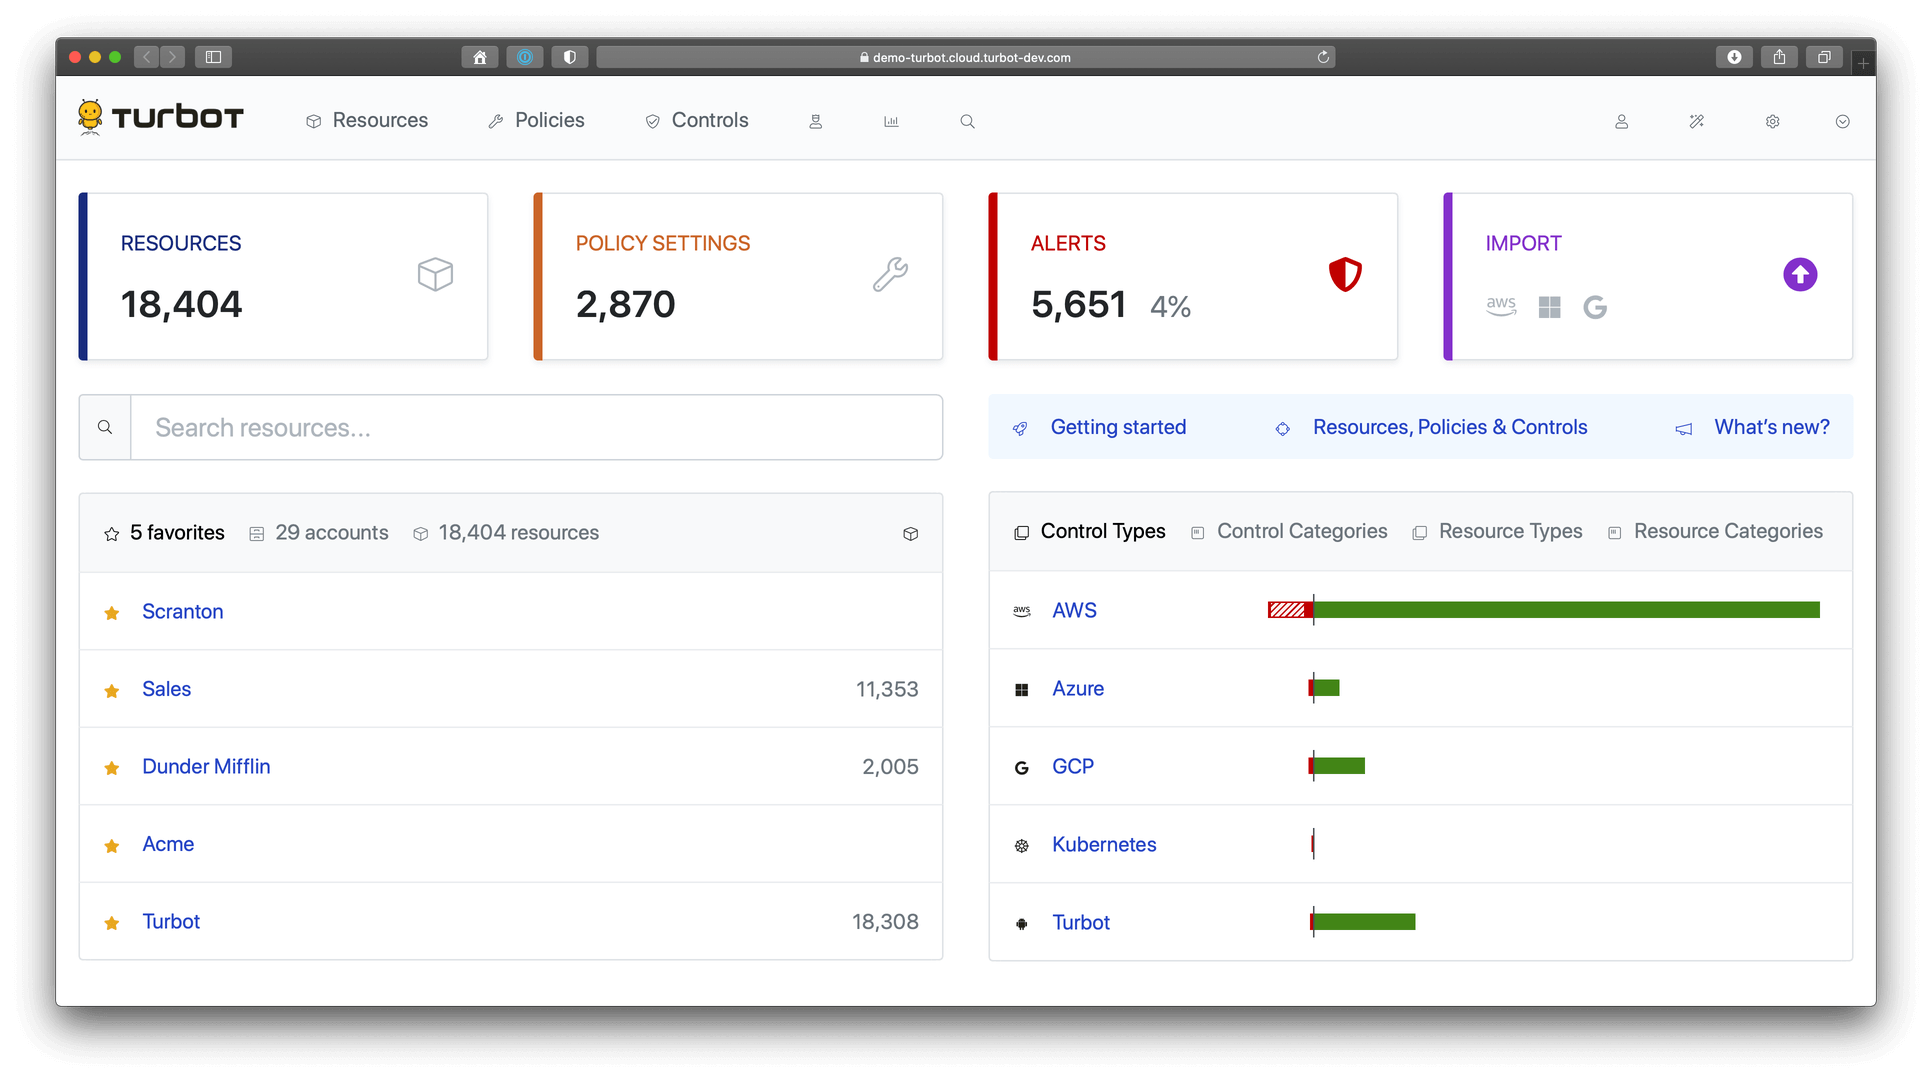Toggle the star next to Turbot favorite
This screenshot has width=1932, height=1080.
coord(112,923)
